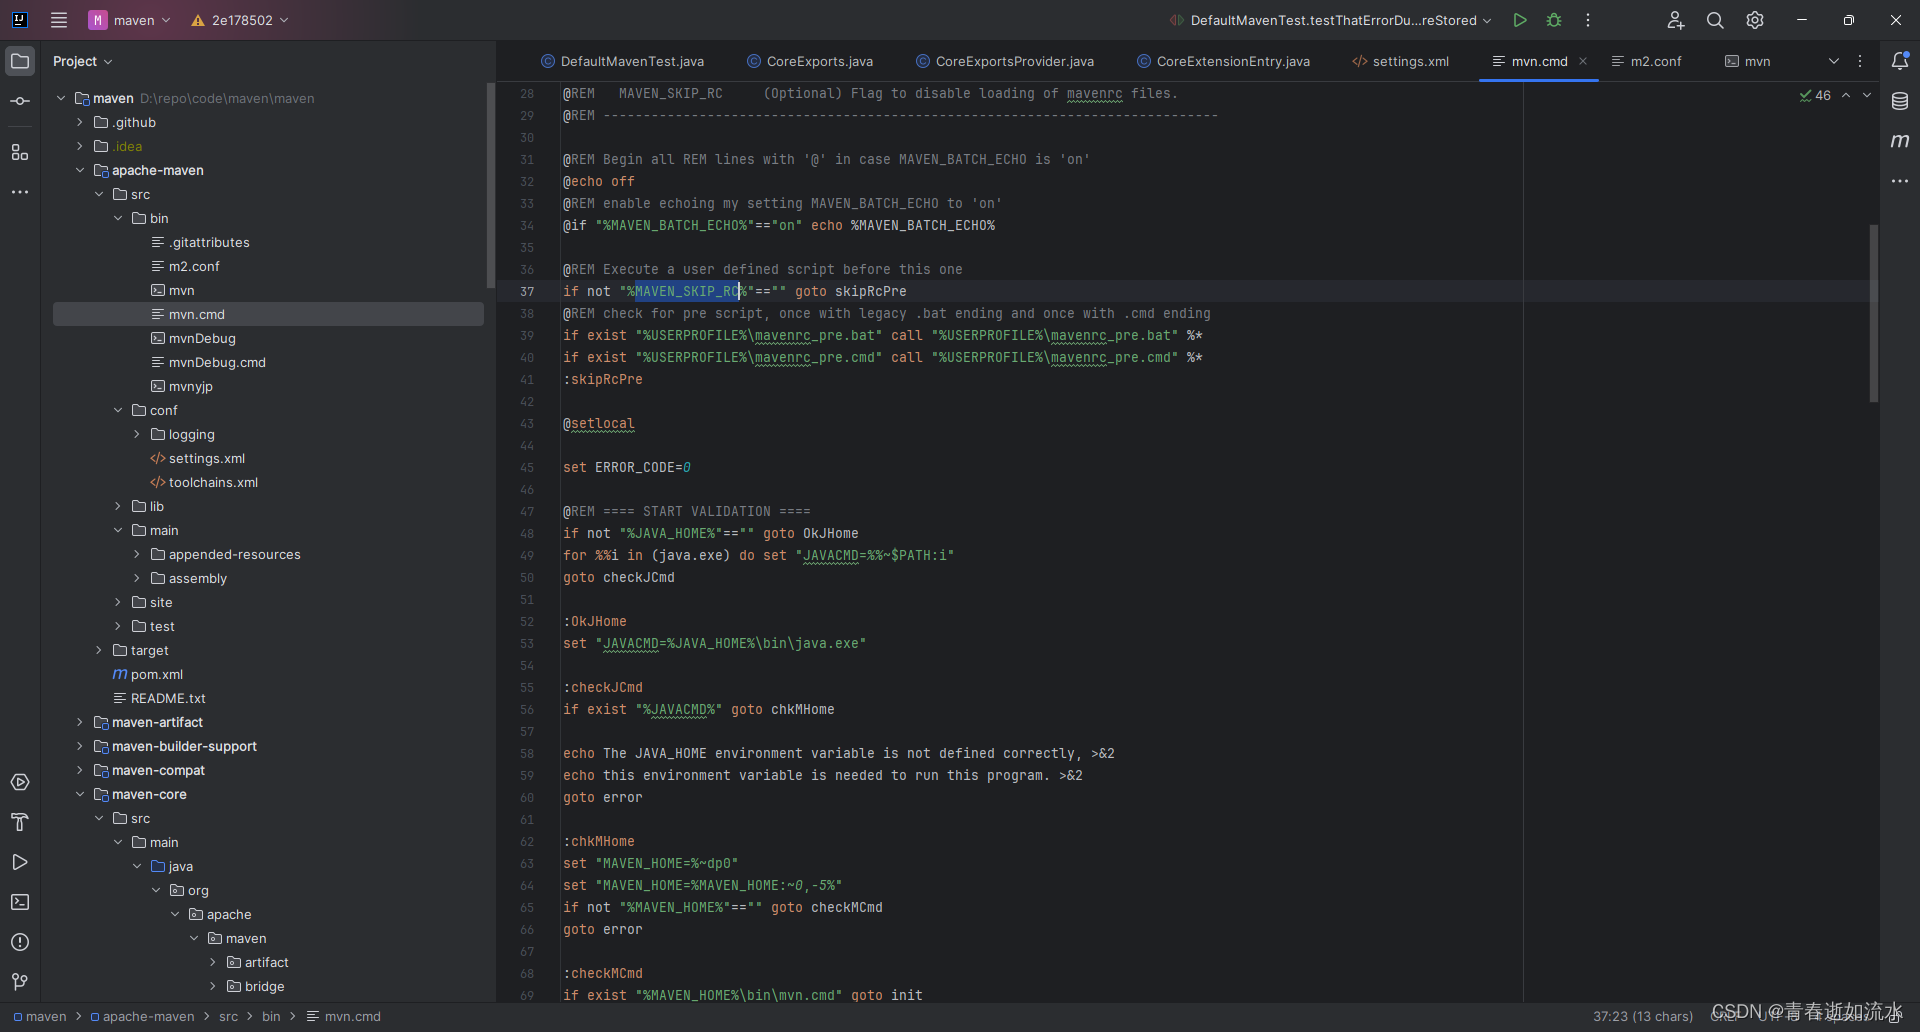Open the Git tool window icon

pyautogui.click(x=20, y=982)
